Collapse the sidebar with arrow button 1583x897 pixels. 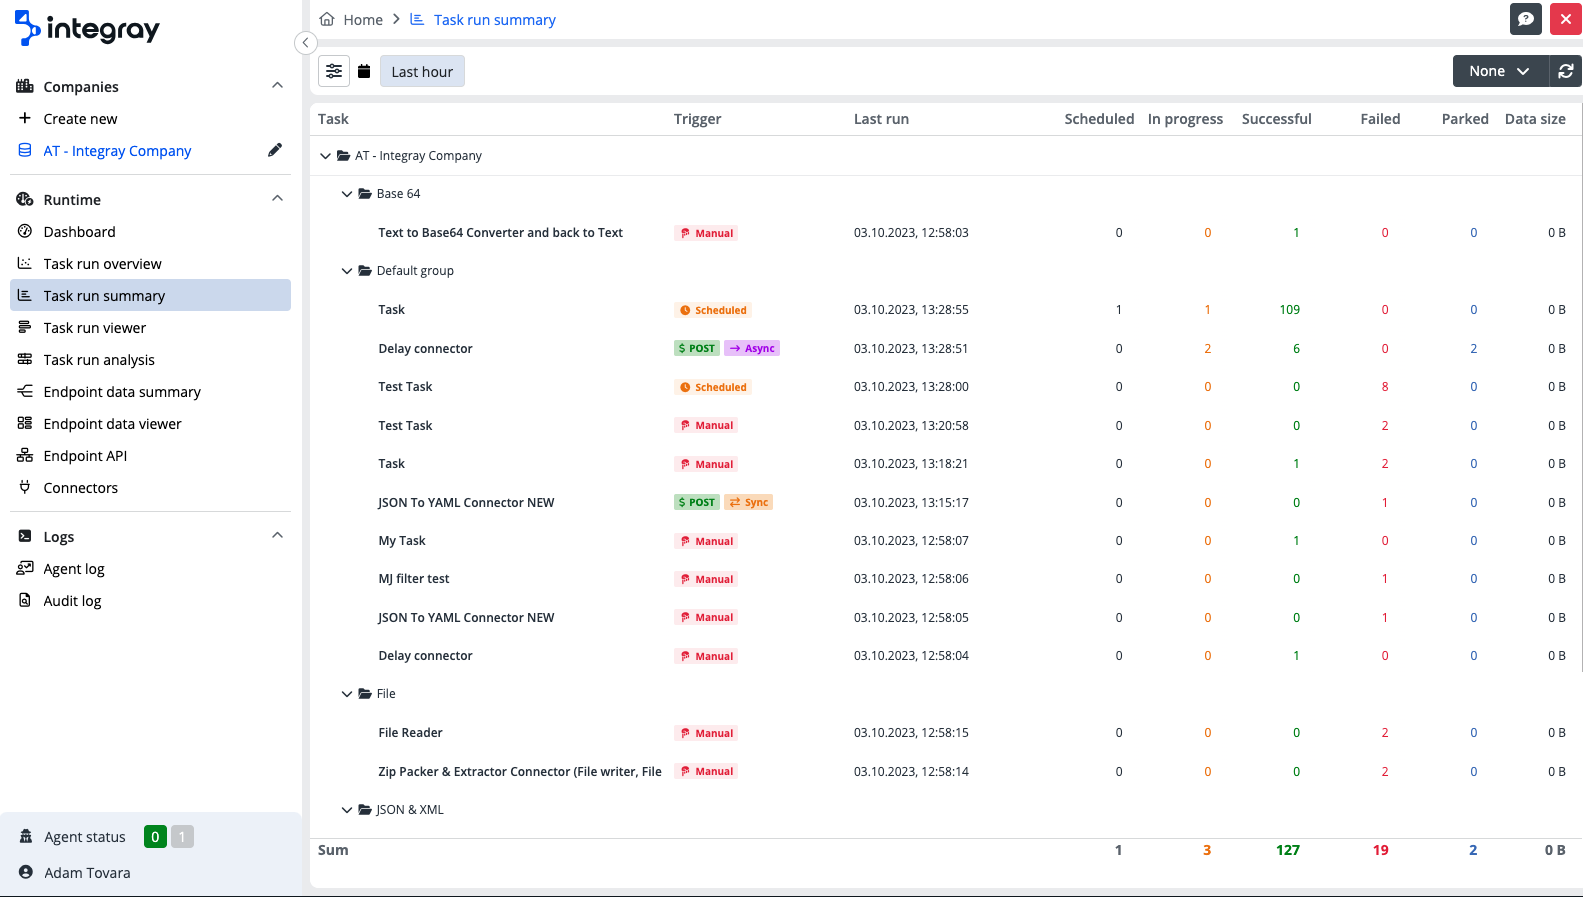tap(306, 42)
